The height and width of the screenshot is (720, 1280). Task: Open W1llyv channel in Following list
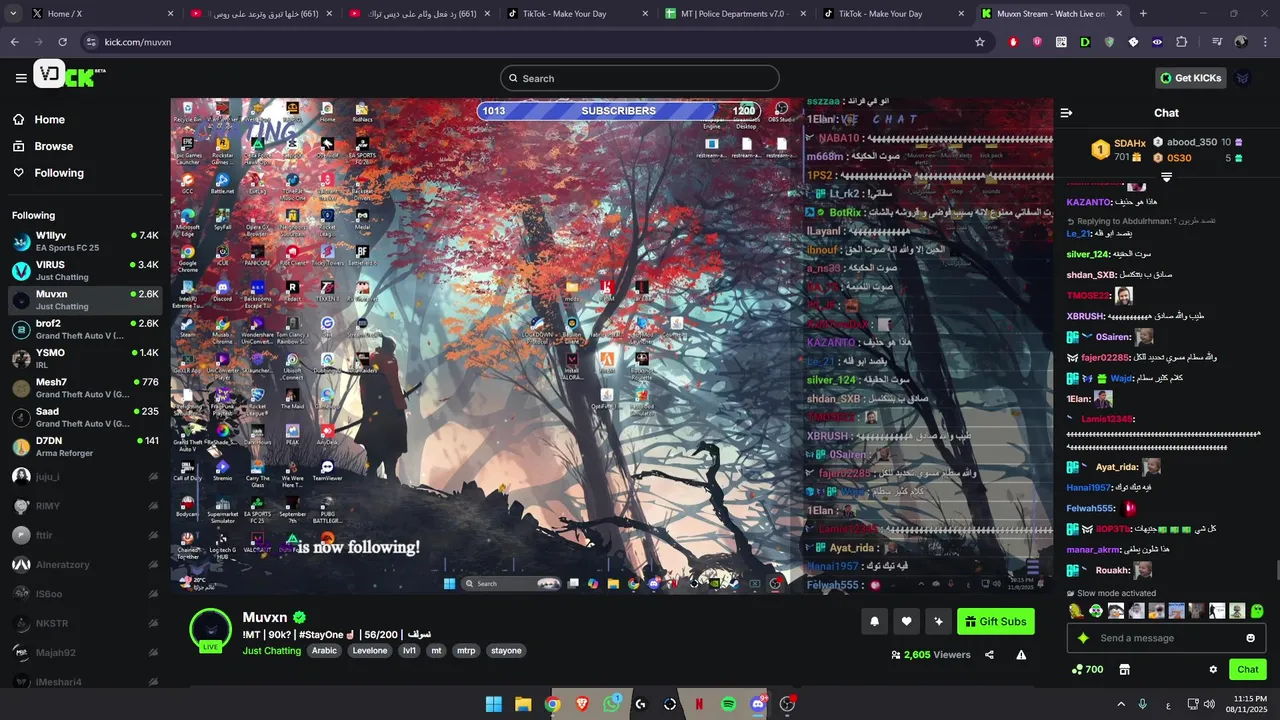pos(85,241)
